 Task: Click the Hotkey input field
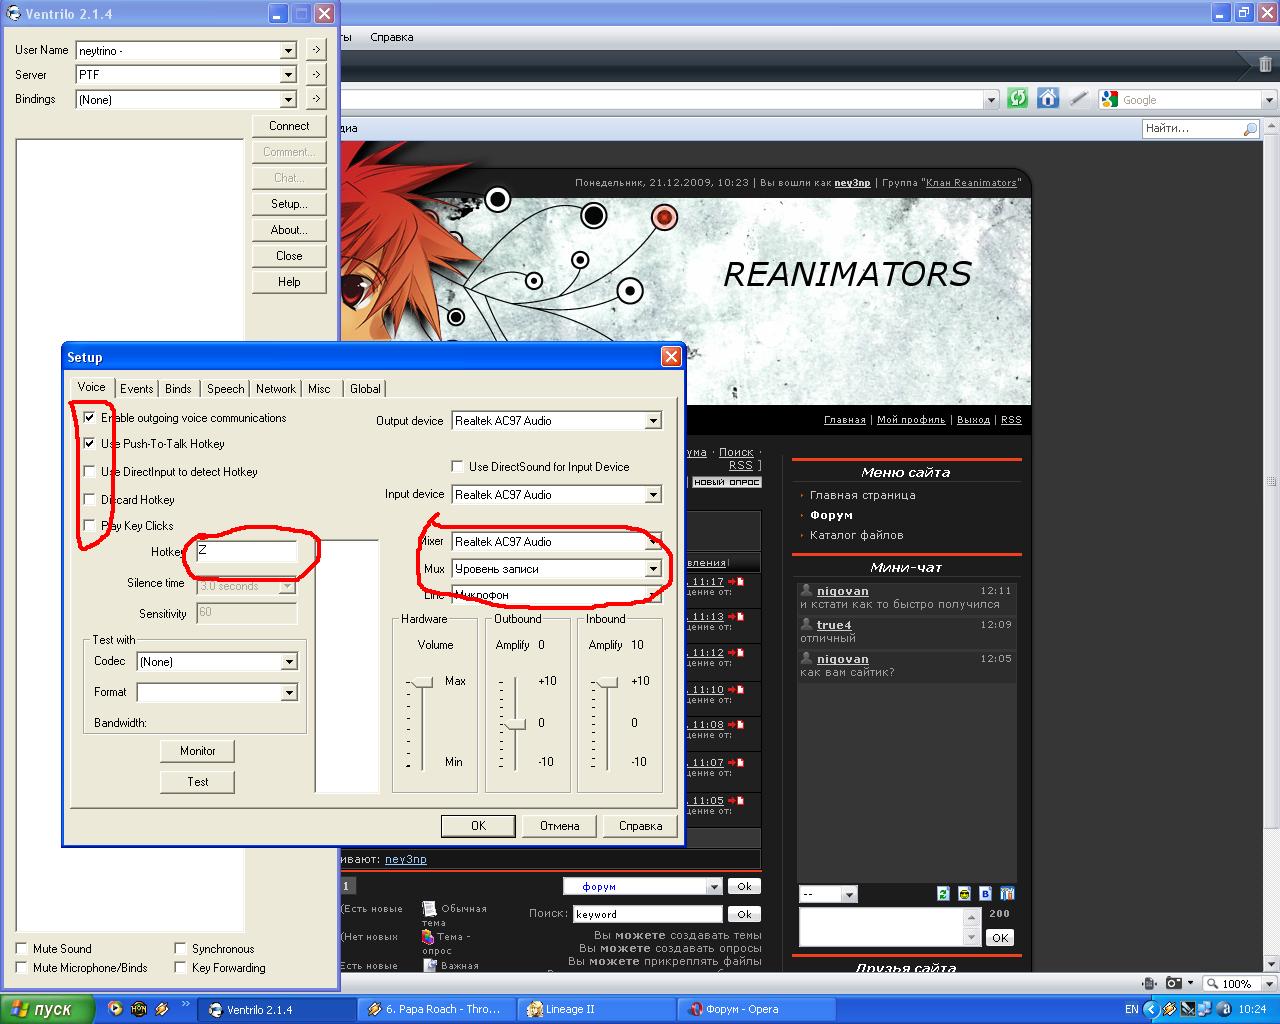pos(247,552)
